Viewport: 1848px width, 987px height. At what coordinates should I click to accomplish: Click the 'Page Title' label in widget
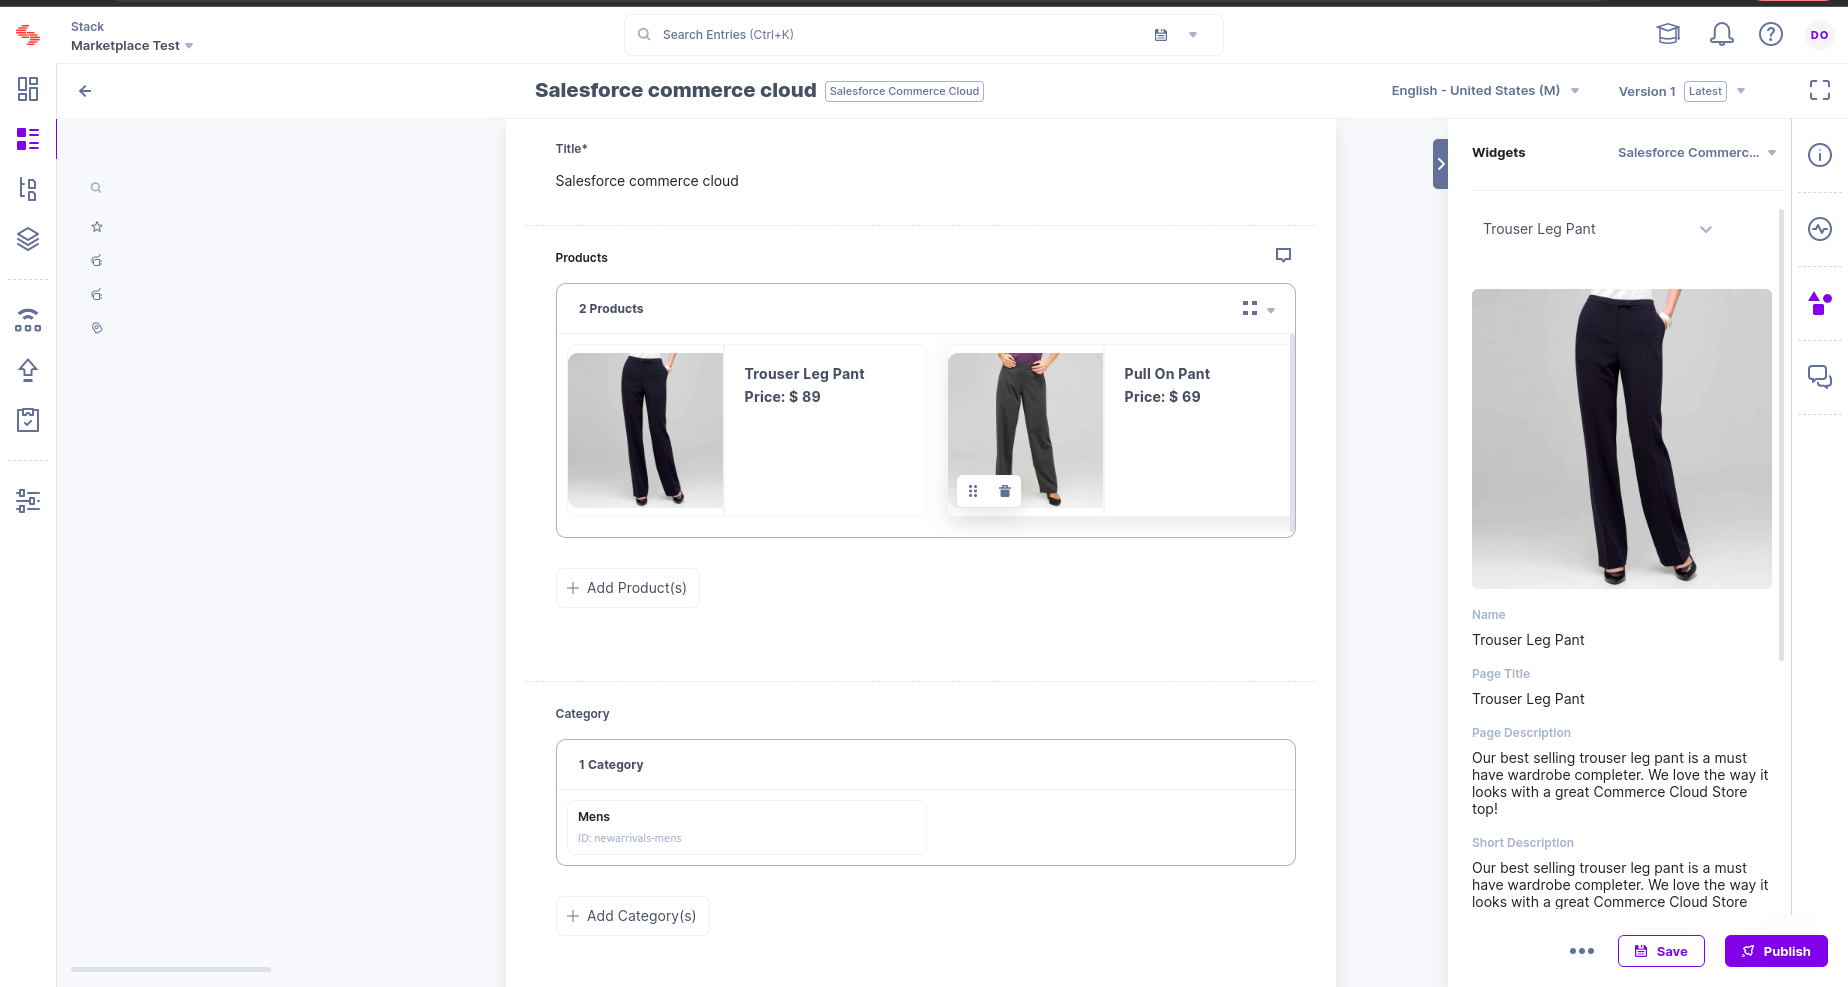[1501, 674]
